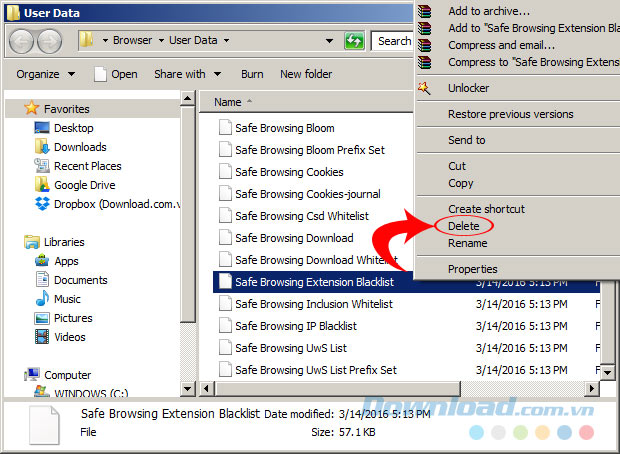
Task: Select the Safe Browsing Csd Whitelist file
Action: tap(302, 216)
